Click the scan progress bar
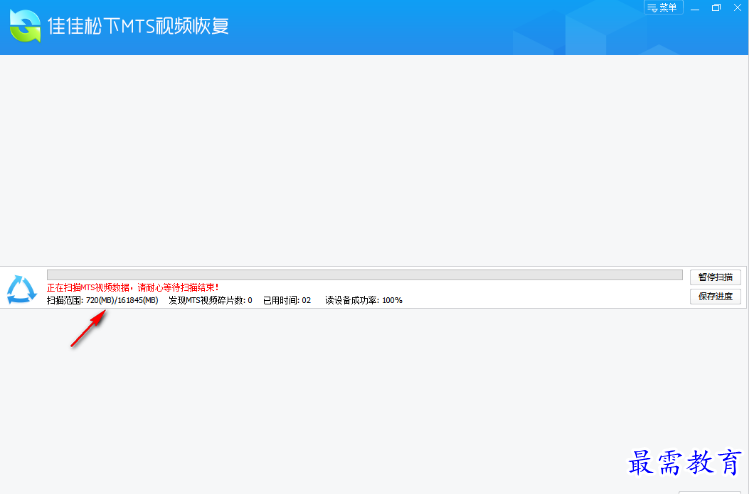 point(364,274)
